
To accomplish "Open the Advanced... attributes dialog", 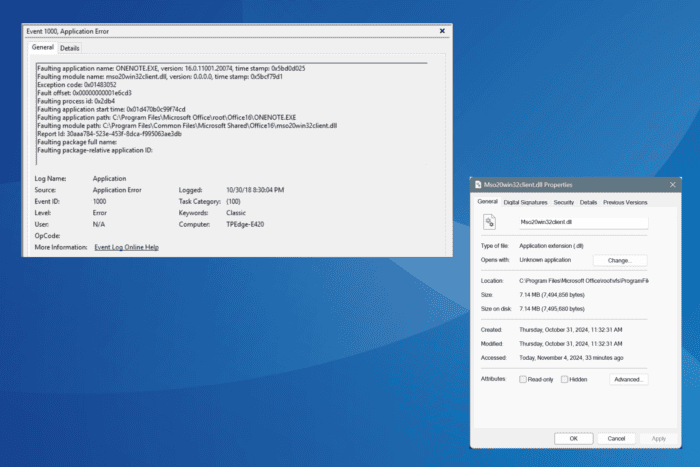I will (627, 379).
